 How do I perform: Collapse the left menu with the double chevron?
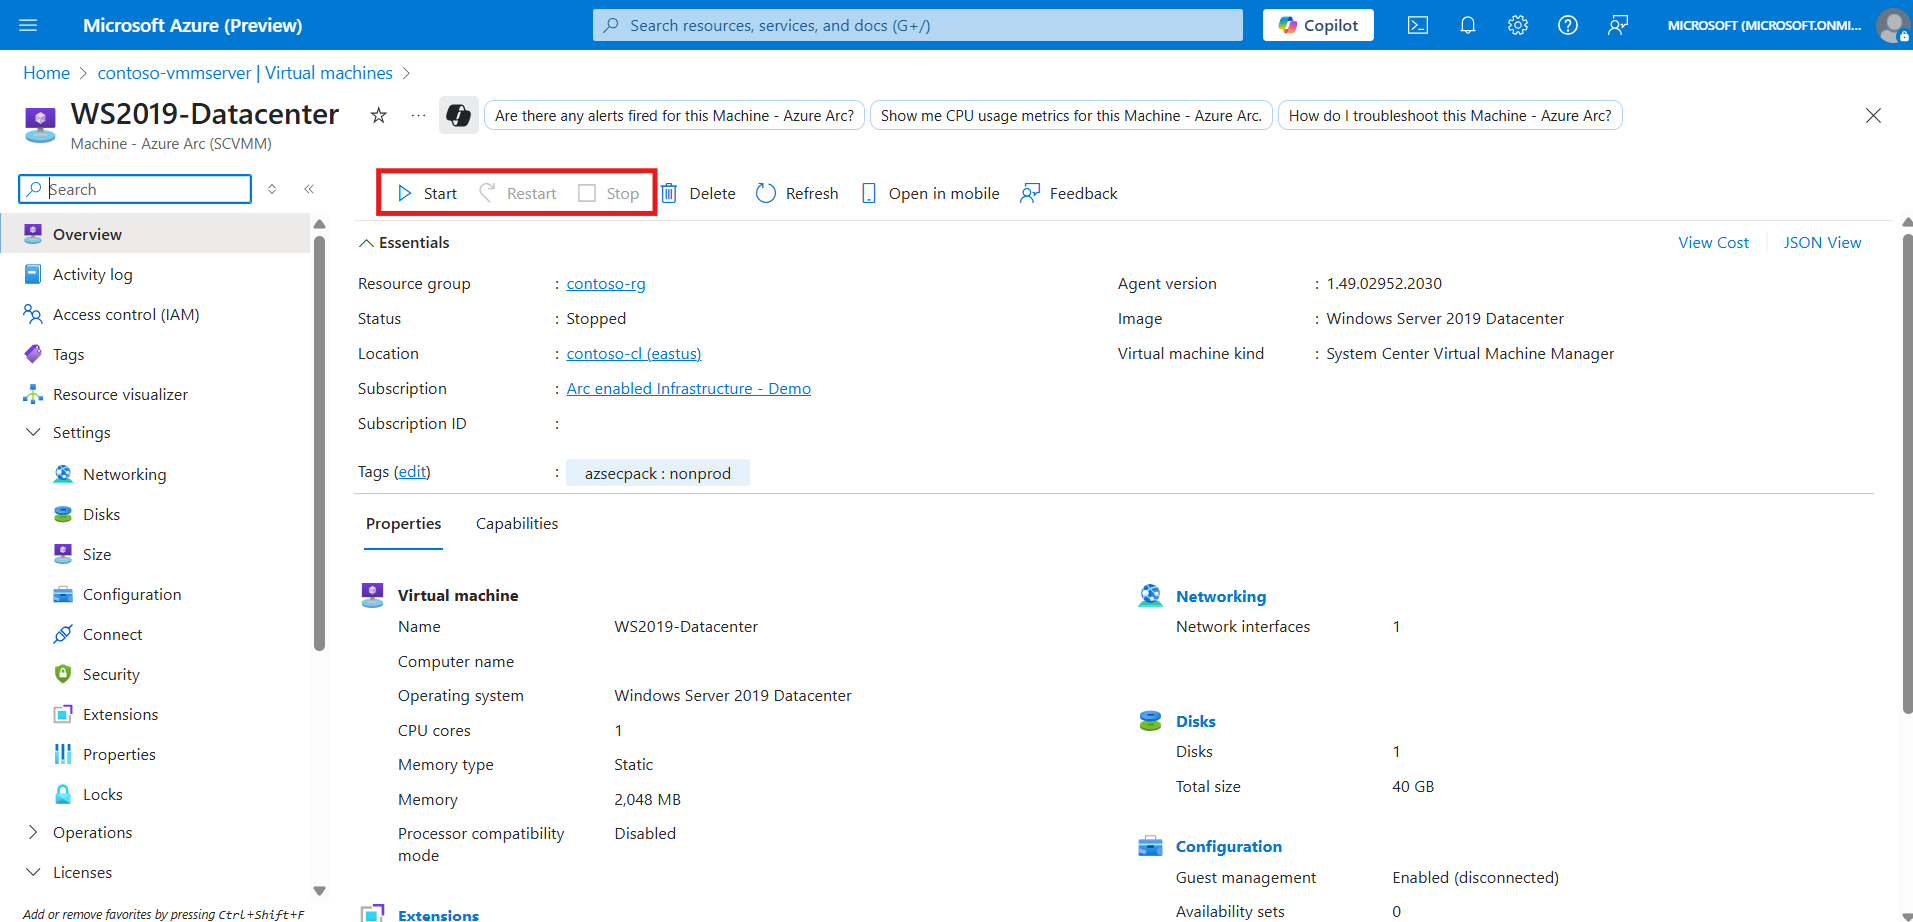(309, 189)
